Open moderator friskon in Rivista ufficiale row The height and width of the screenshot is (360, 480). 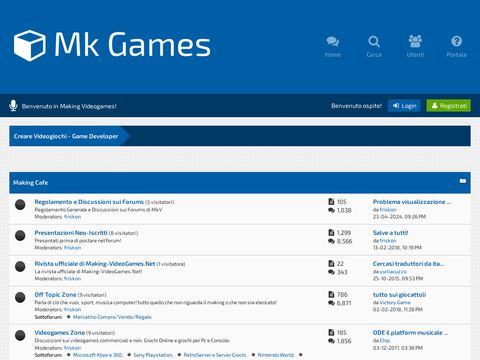click(x=72, y=279)
